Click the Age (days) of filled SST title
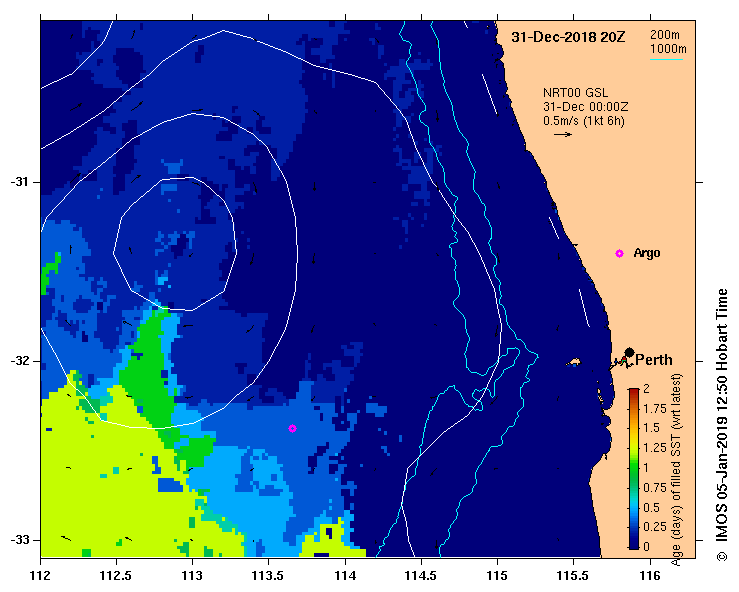This screenshot has height=592, width=739. pos(676,469)
